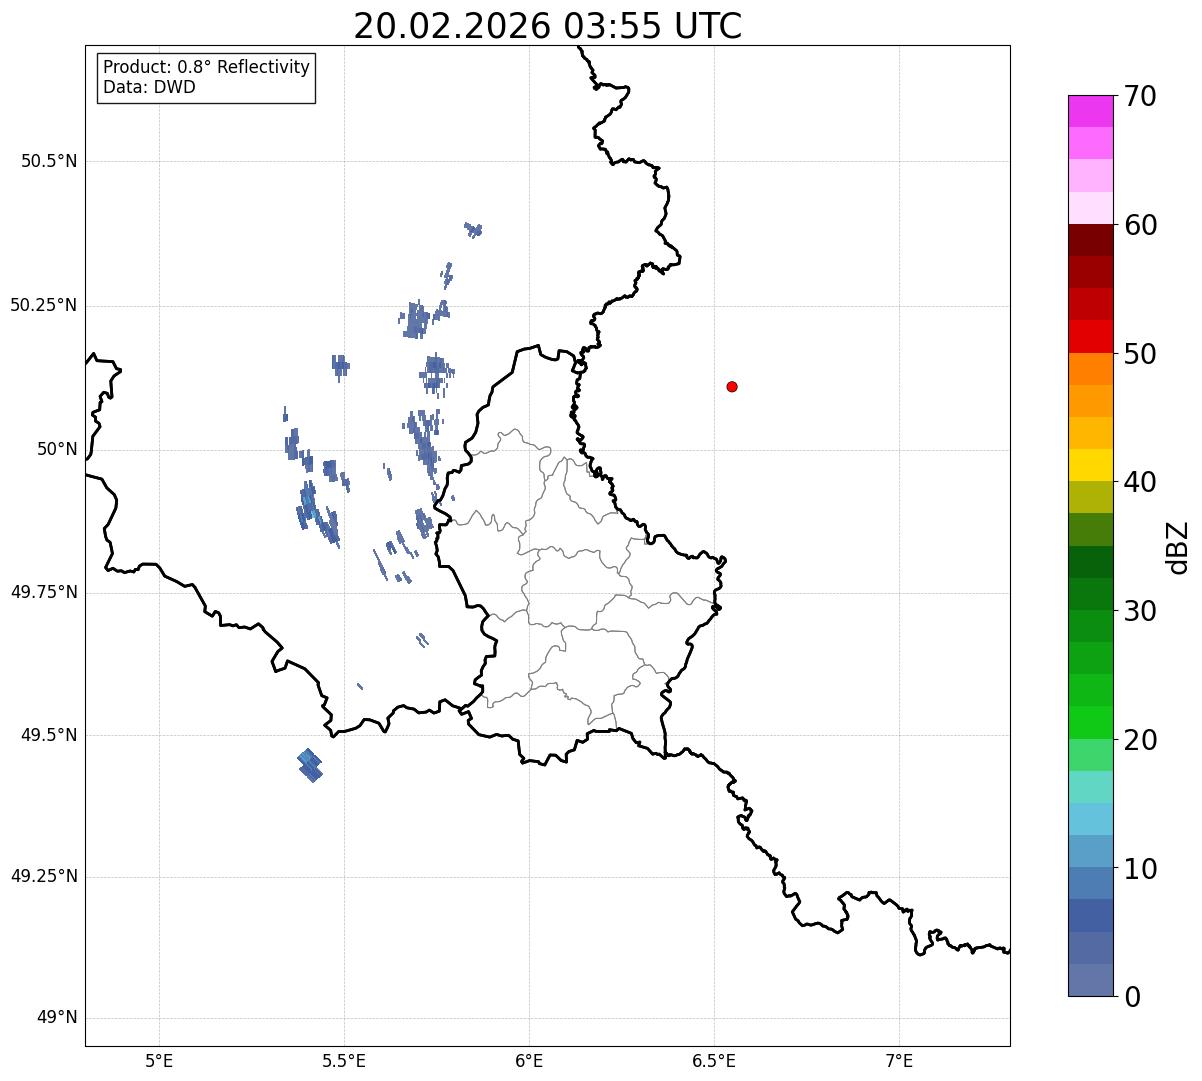Screen dimensions: 1202x1081
Task: Click the colorbar tick label '60'
Action: tap(1139, 225)
